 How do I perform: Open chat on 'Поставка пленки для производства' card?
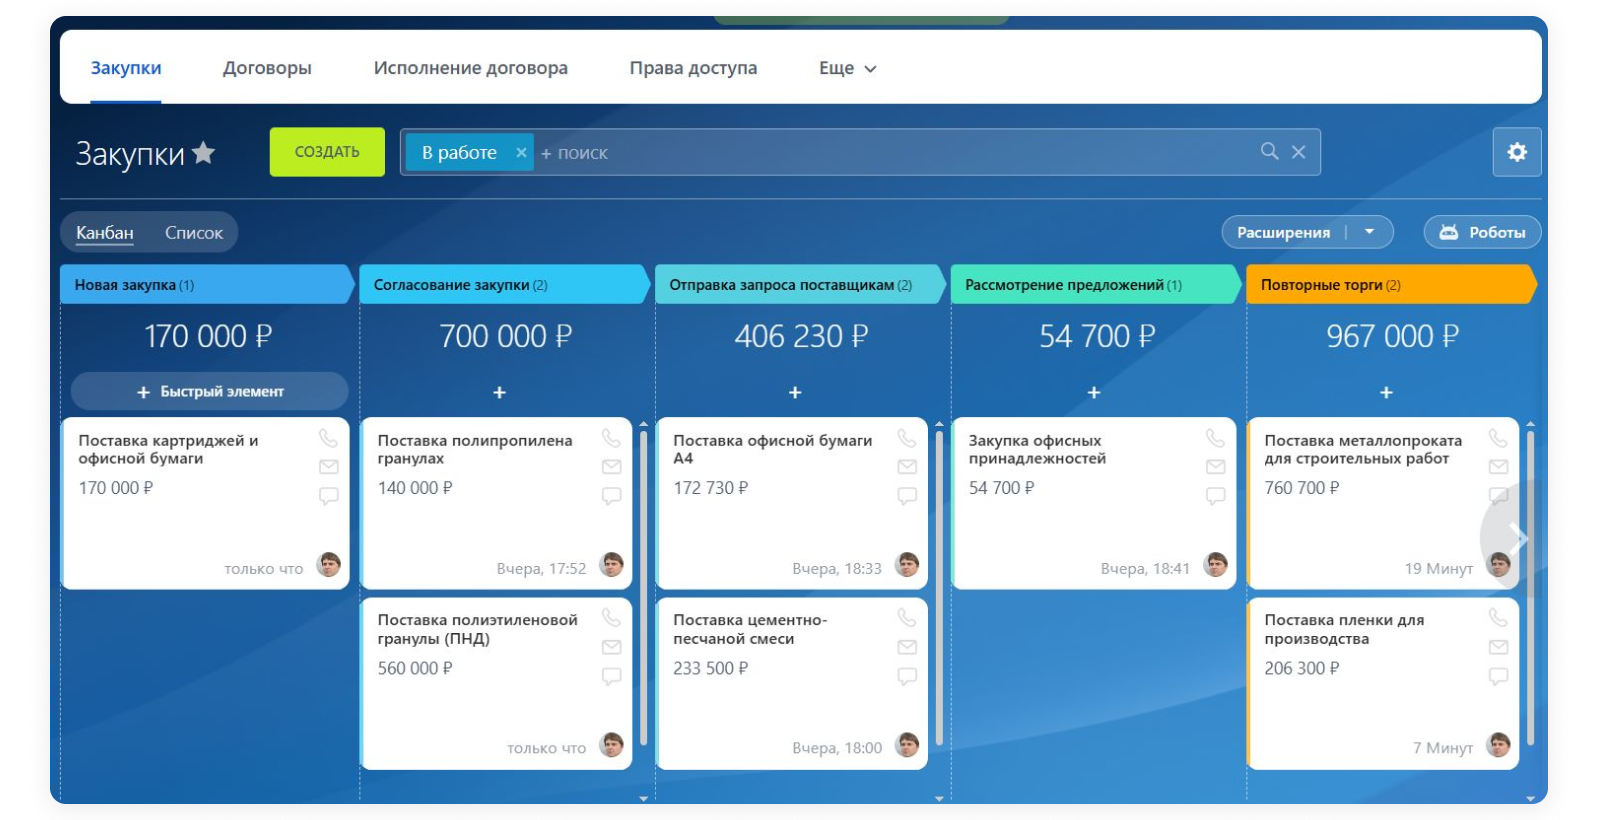coord(1498,676)
